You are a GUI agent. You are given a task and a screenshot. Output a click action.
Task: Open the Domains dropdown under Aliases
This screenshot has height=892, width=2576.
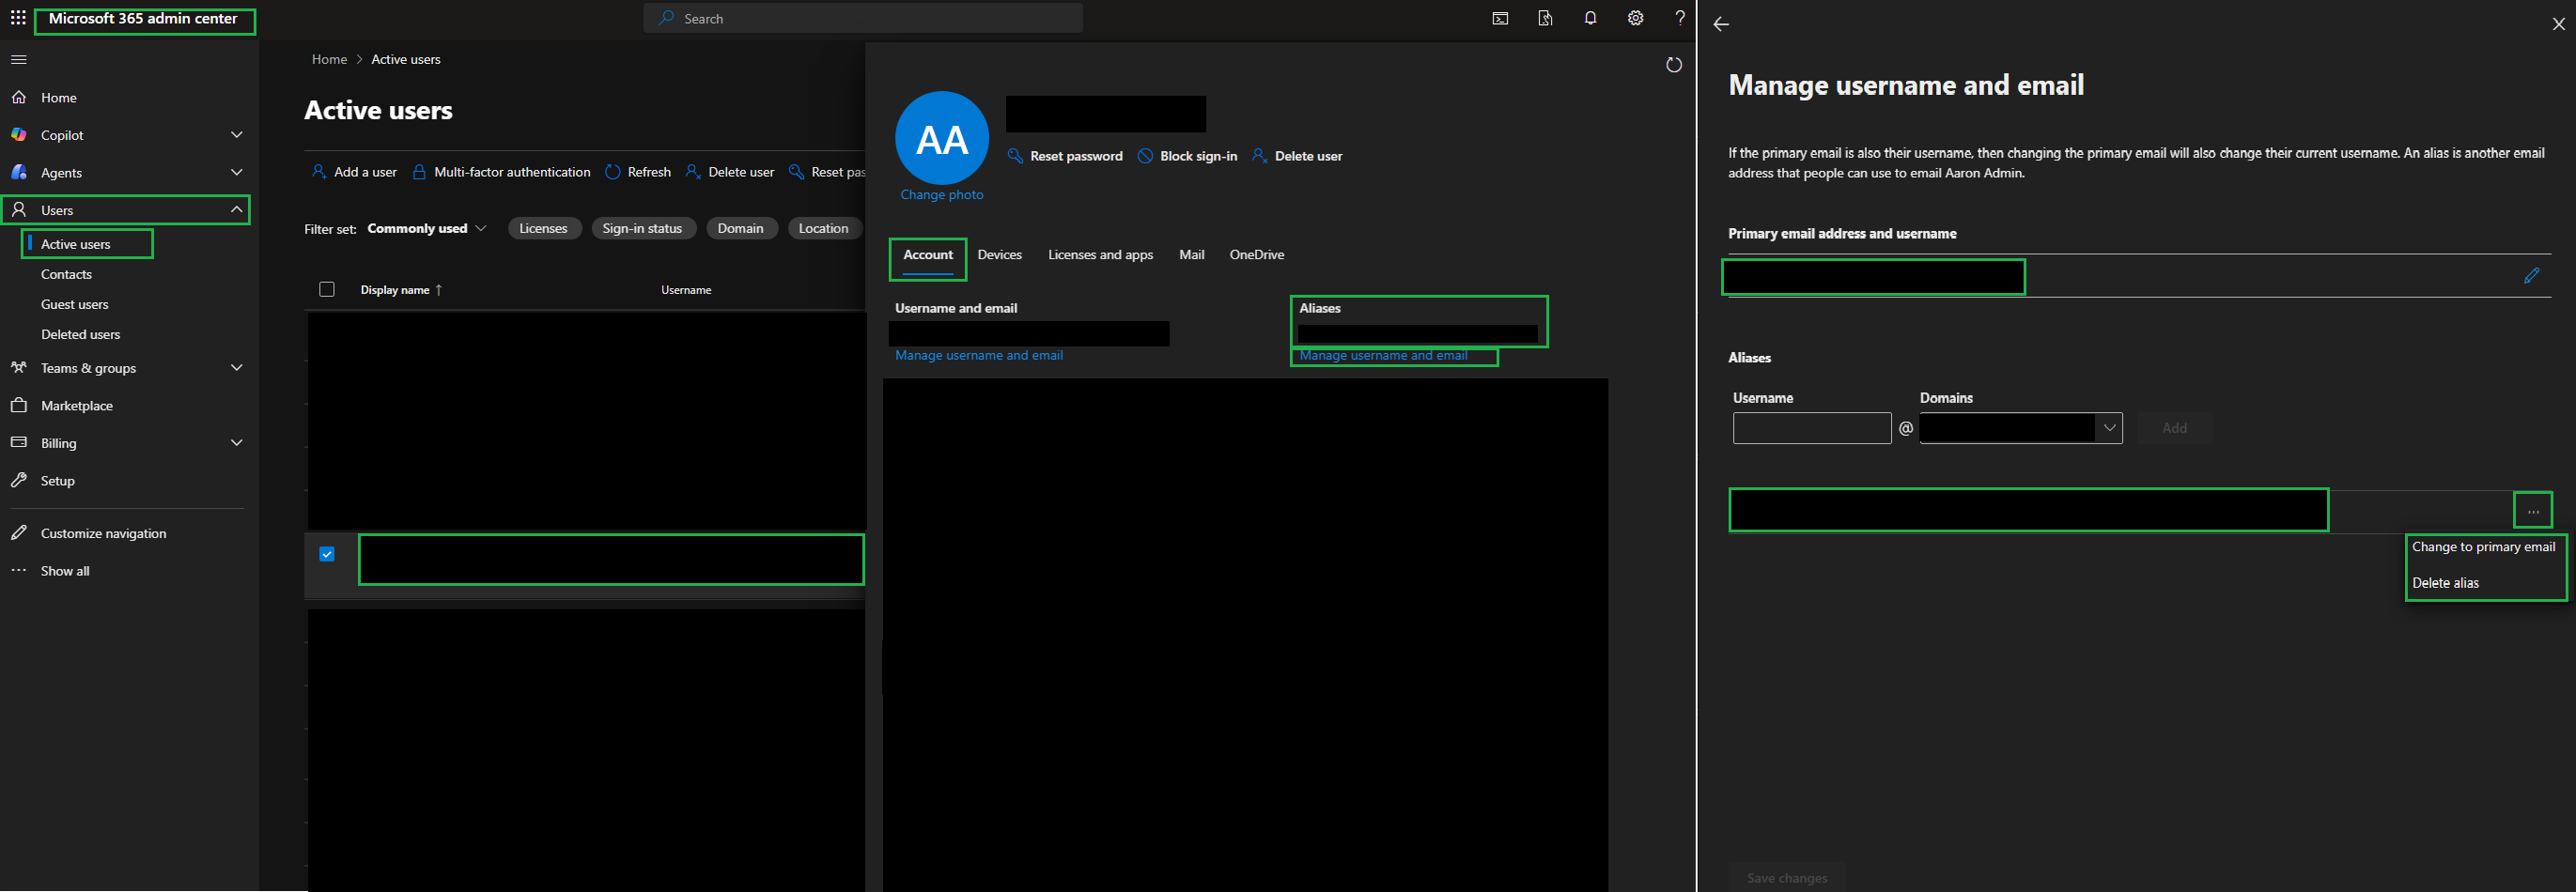[x=2108, y=428]
